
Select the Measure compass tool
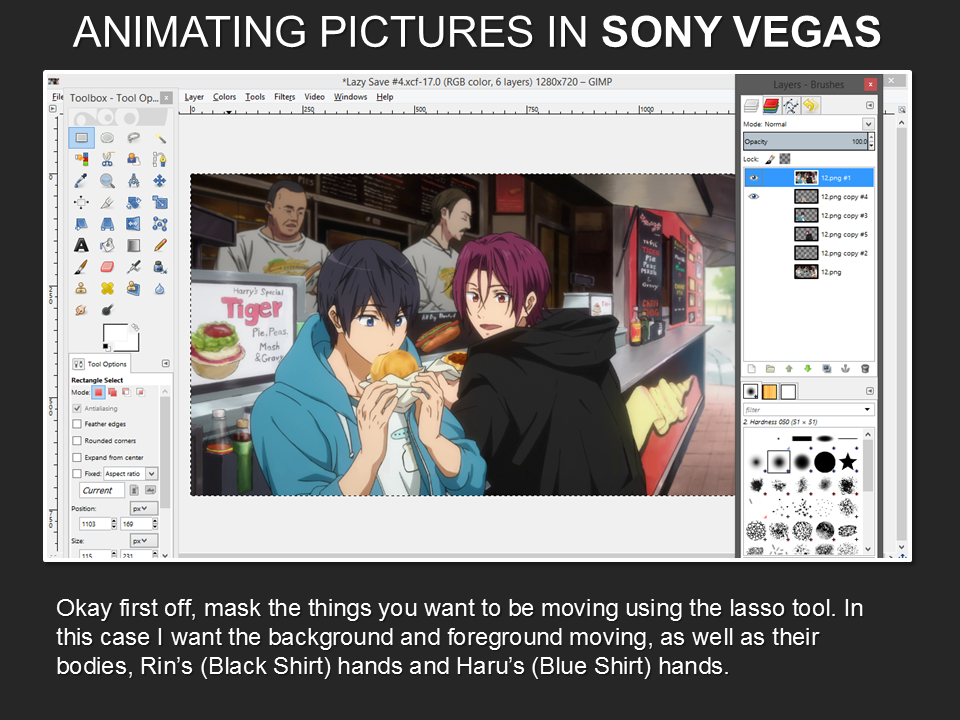tap(133, 181)
